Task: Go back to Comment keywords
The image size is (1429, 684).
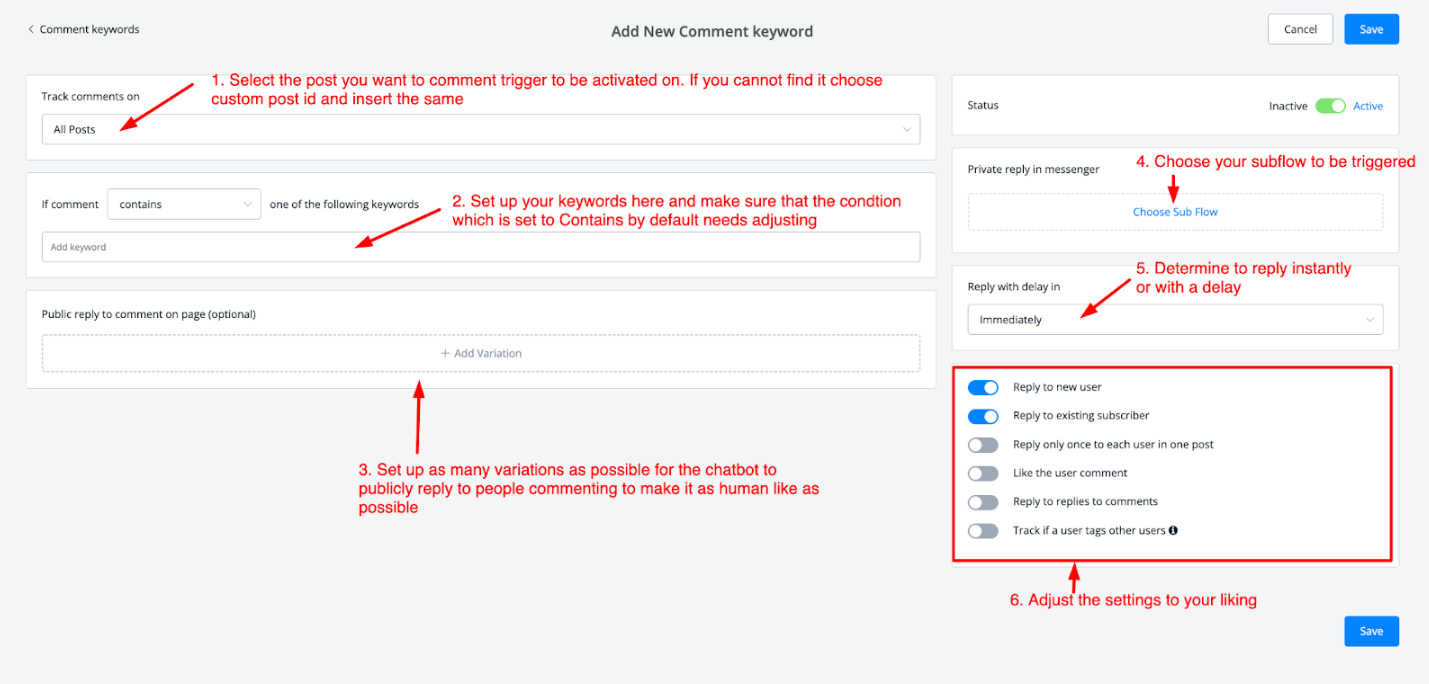Action: tap(89, 30)
